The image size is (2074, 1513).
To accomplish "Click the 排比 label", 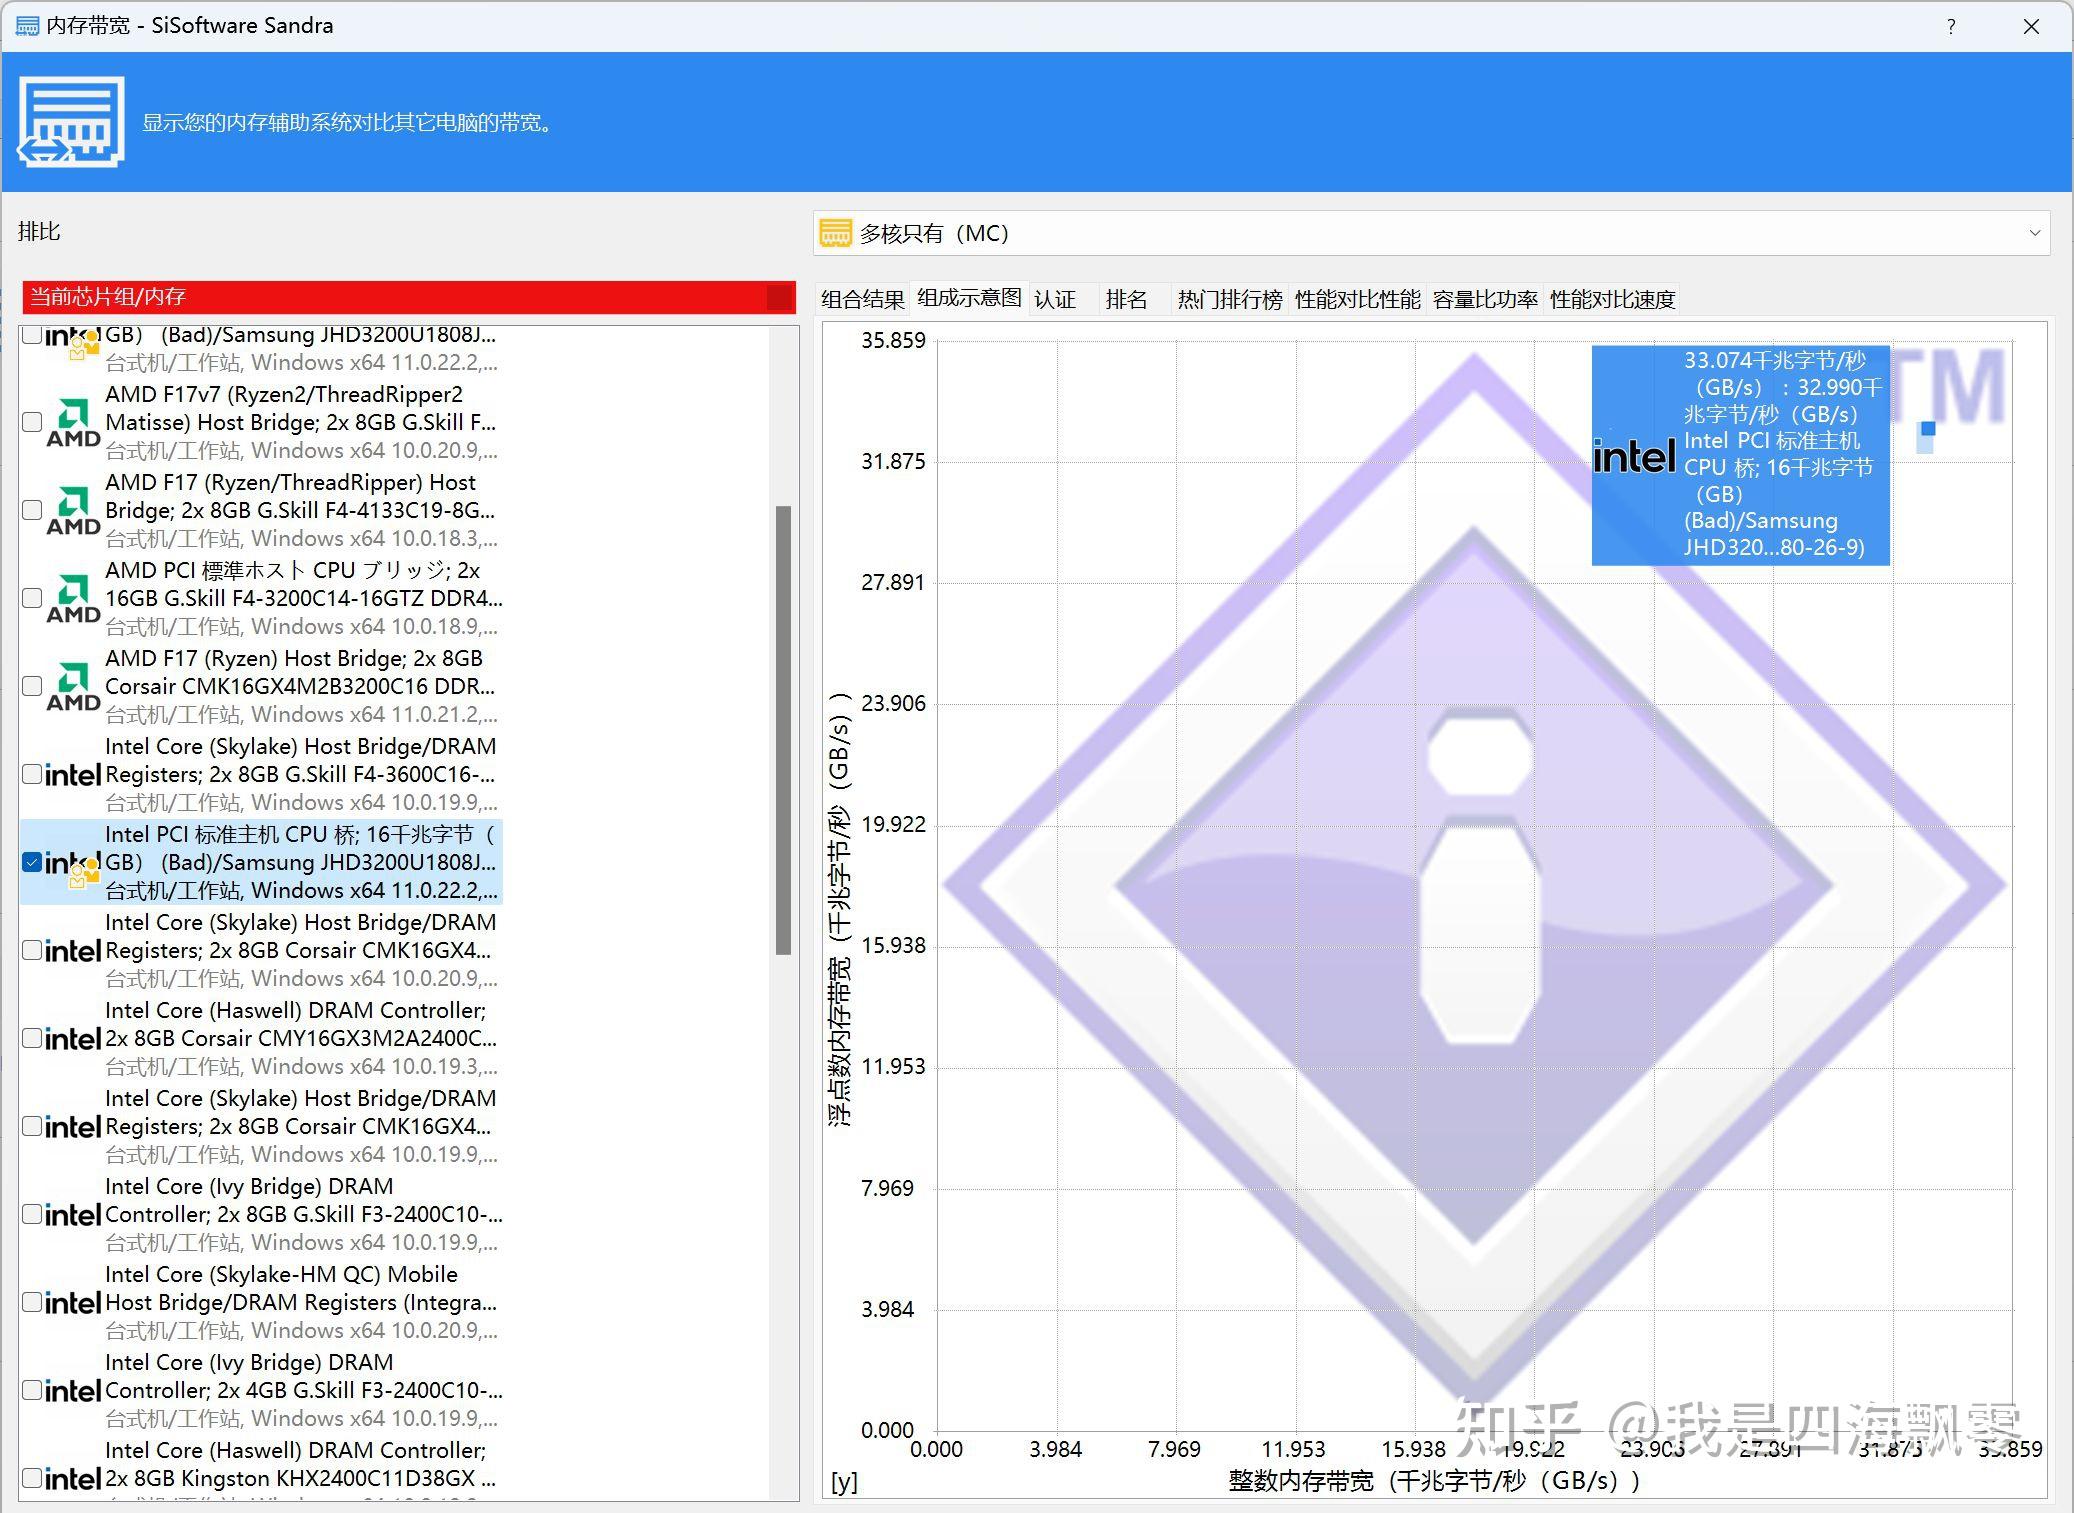I will coord(39,232).
